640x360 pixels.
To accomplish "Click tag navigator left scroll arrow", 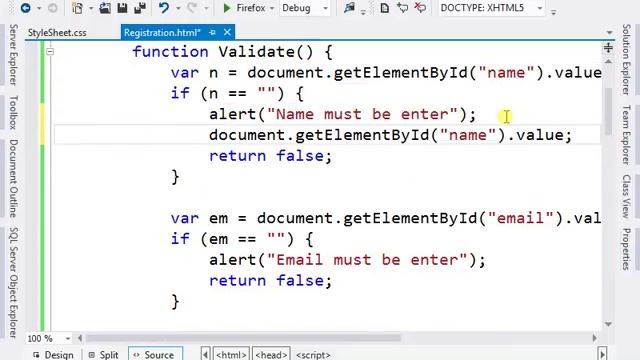I will pyautogui.click(x=206, y=354).
